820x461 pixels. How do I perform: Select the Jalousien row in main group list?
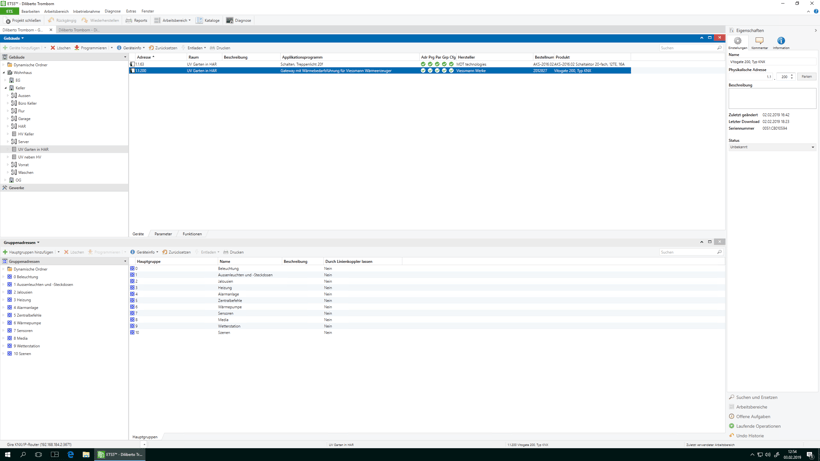tap(427, 281)
